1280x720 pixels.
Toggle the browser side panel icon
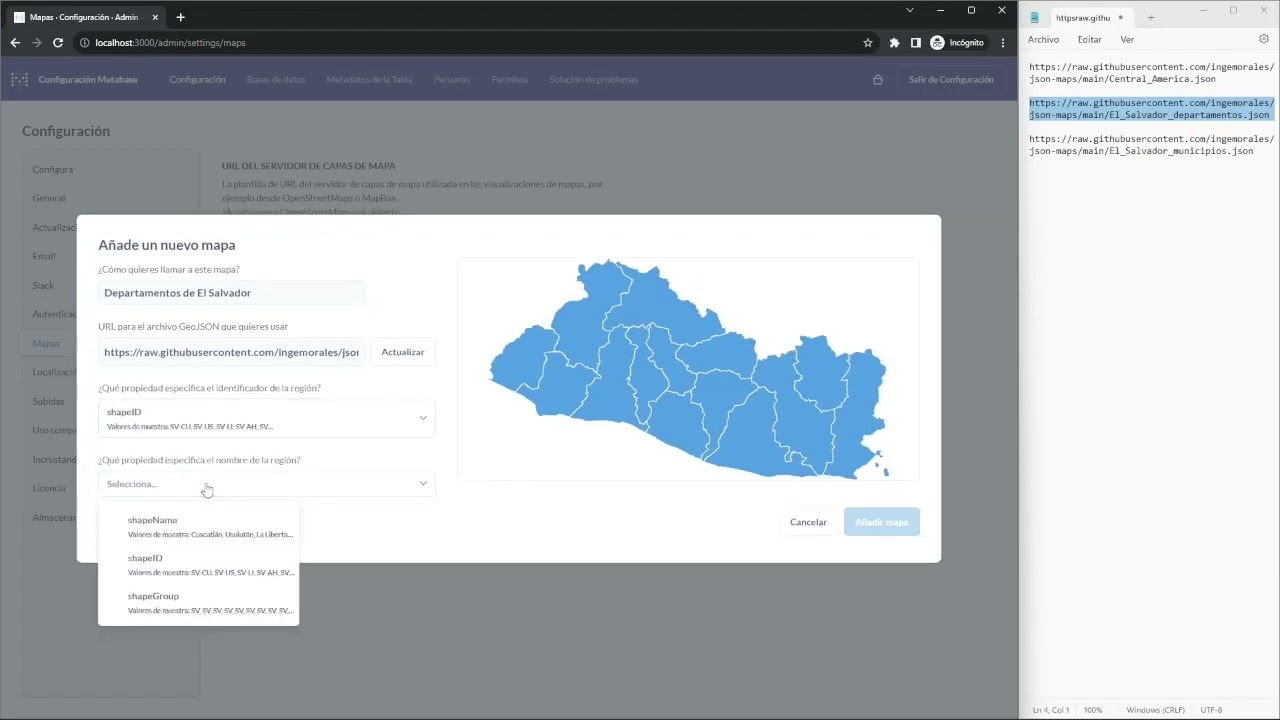click(x=915, y=43)
